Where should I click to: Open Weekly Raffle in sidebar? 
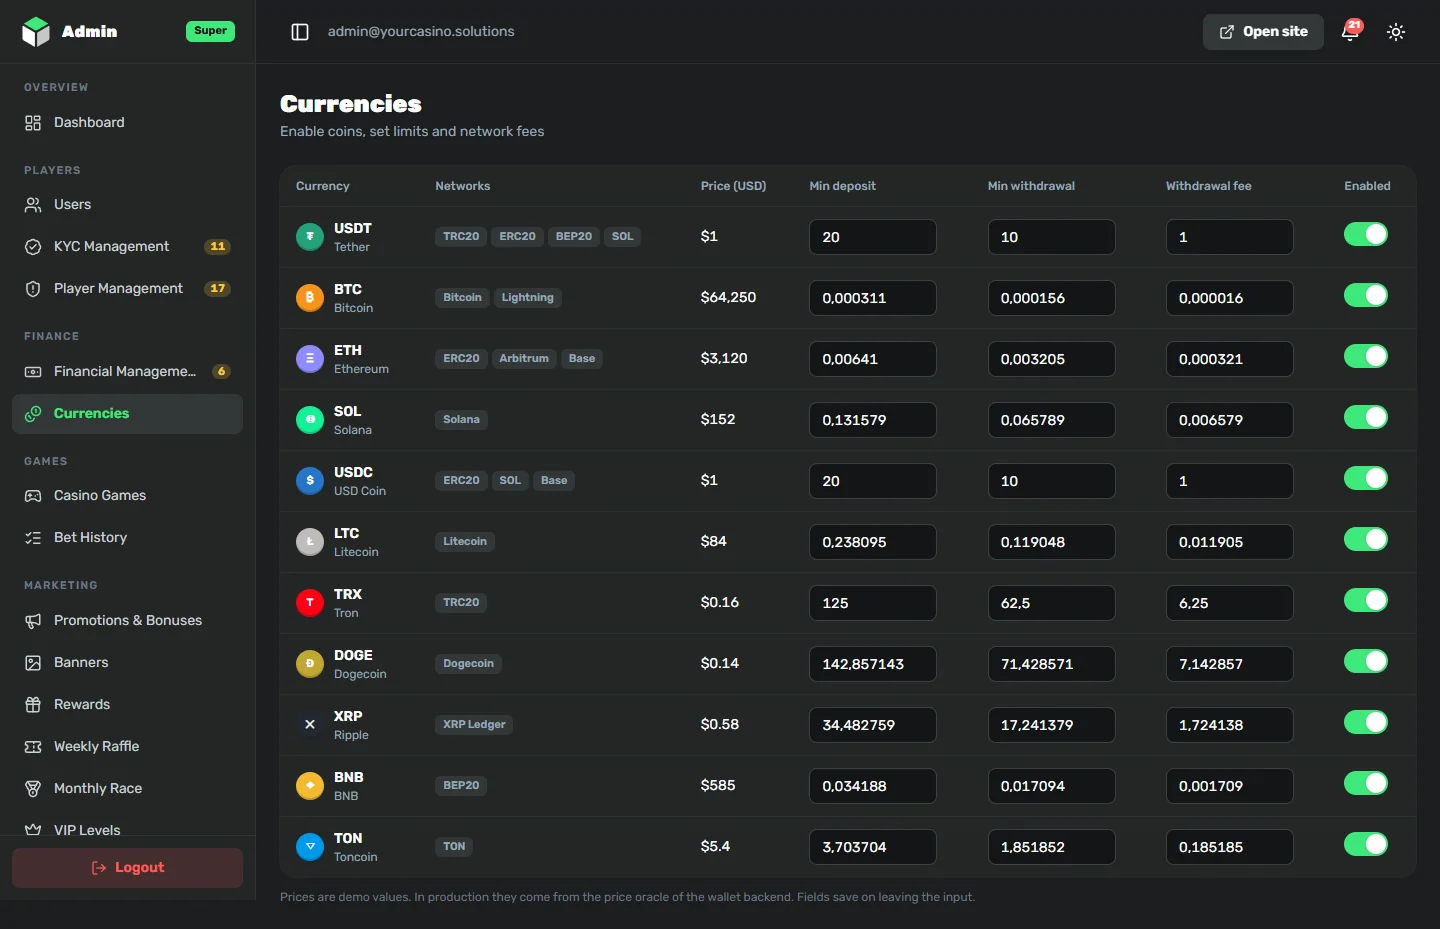(127, 747)
